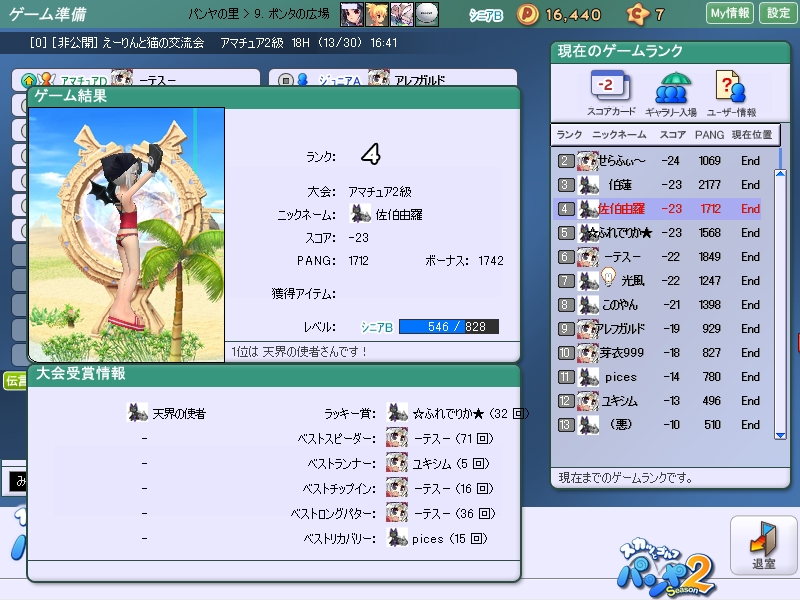
Task: Select rank row このやん
Action: point(657,305)
